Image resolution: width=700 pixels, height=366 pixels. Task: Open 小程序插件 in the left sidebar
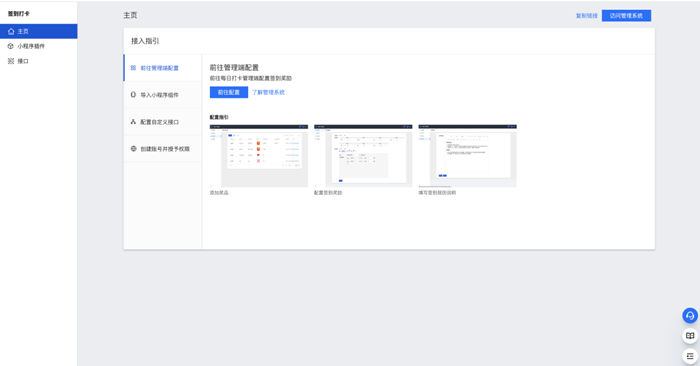pos(38,46)
